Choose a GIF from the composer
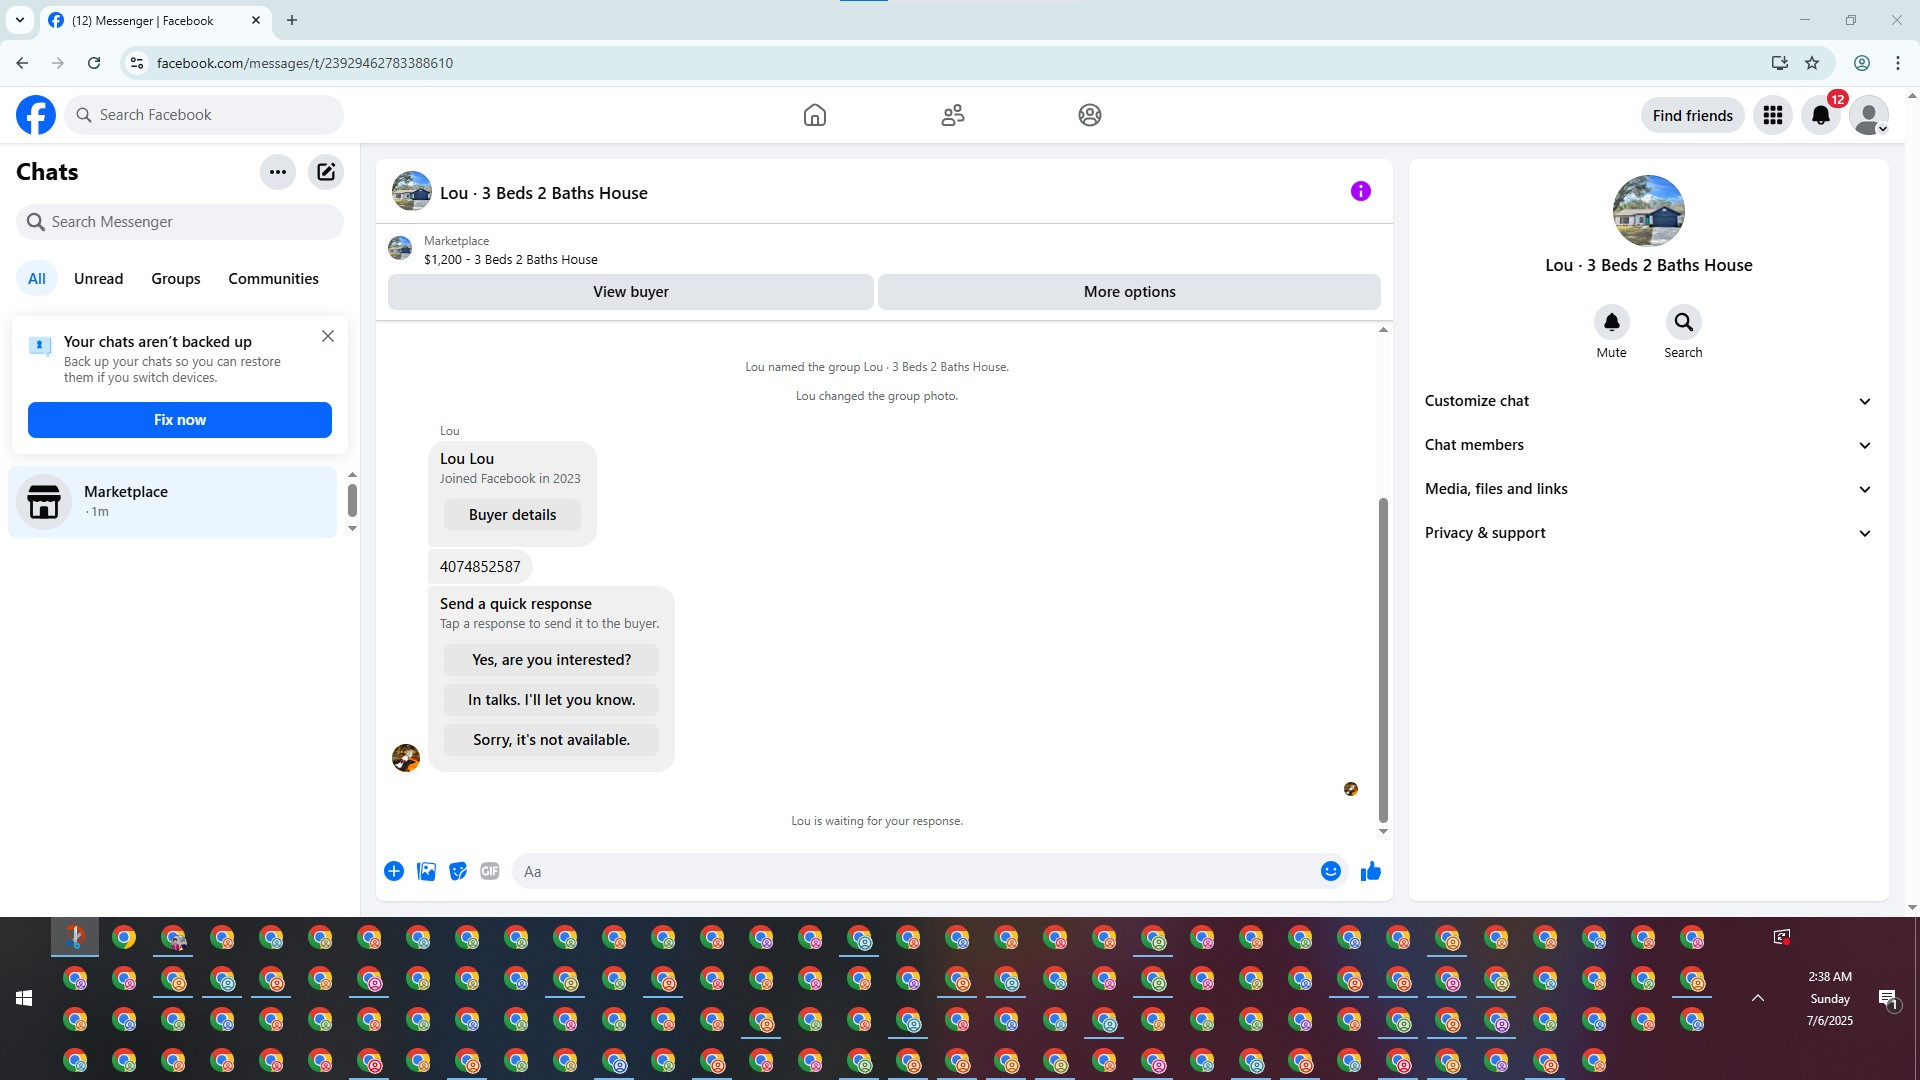 point(489,871)
